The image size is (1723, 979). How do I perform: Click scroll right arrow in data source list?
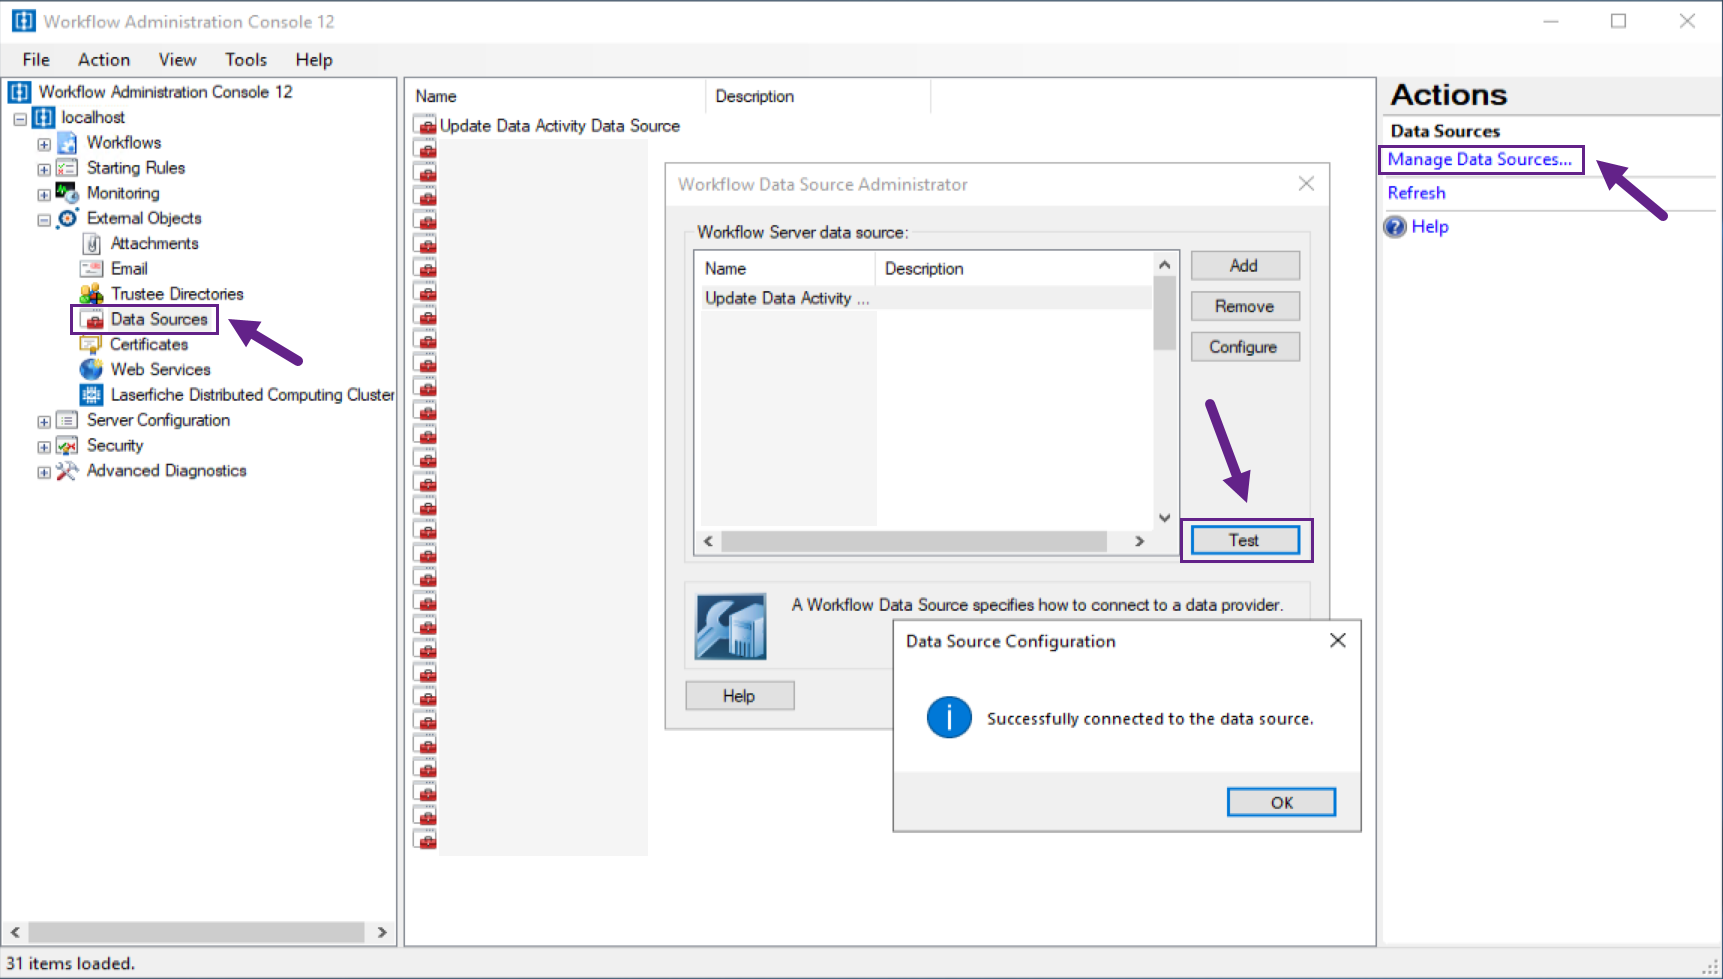[1139, 541]
